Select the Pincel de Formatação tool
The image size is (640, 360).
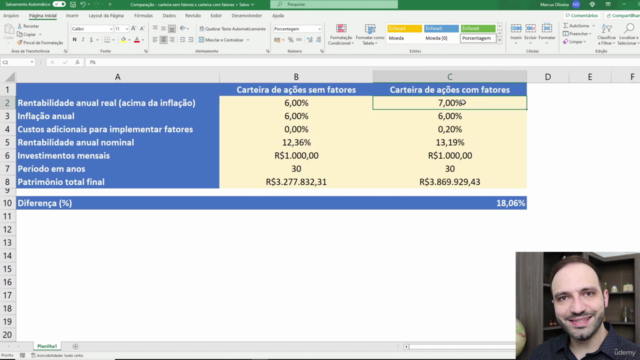click(40, 42)
